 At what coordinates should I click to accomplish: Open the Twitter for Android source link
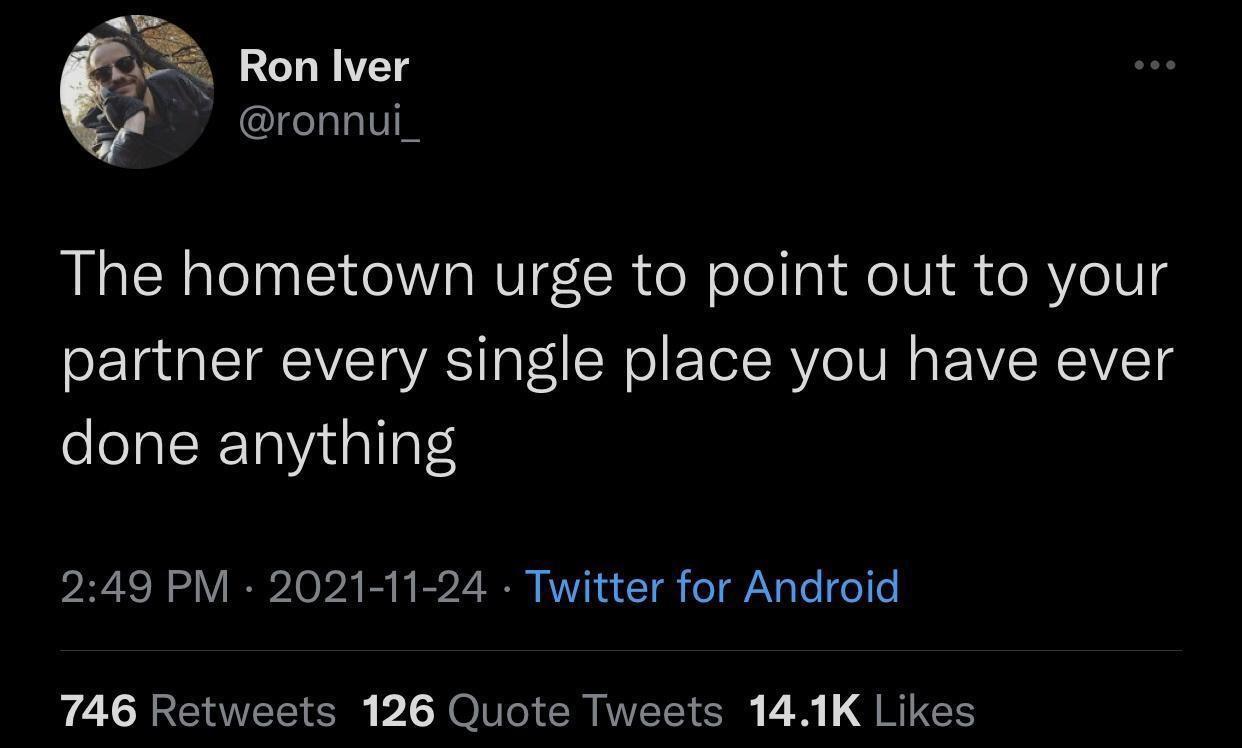[x=711, y=585]
